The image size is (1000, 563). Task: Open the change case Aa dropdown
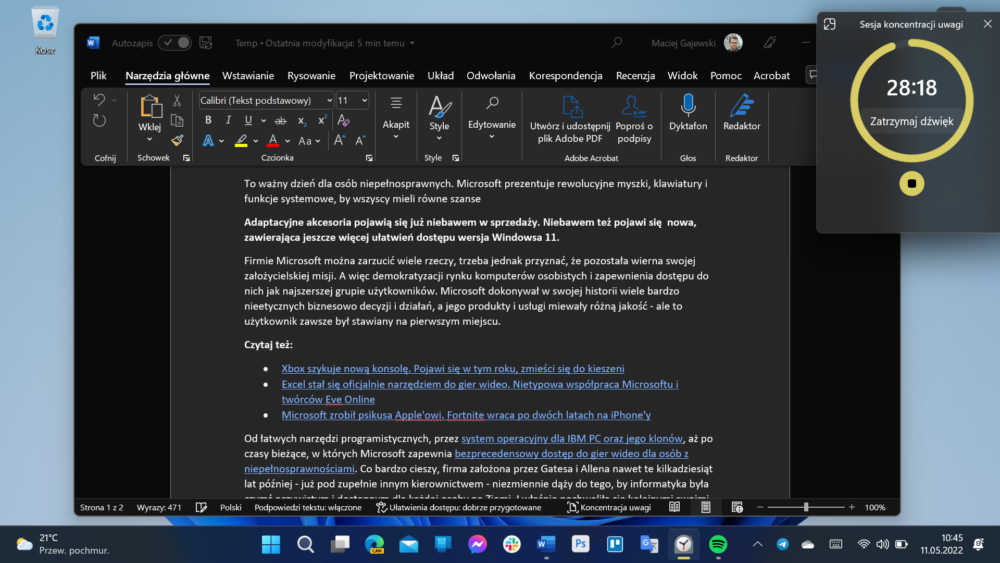(x=309, y=141)
